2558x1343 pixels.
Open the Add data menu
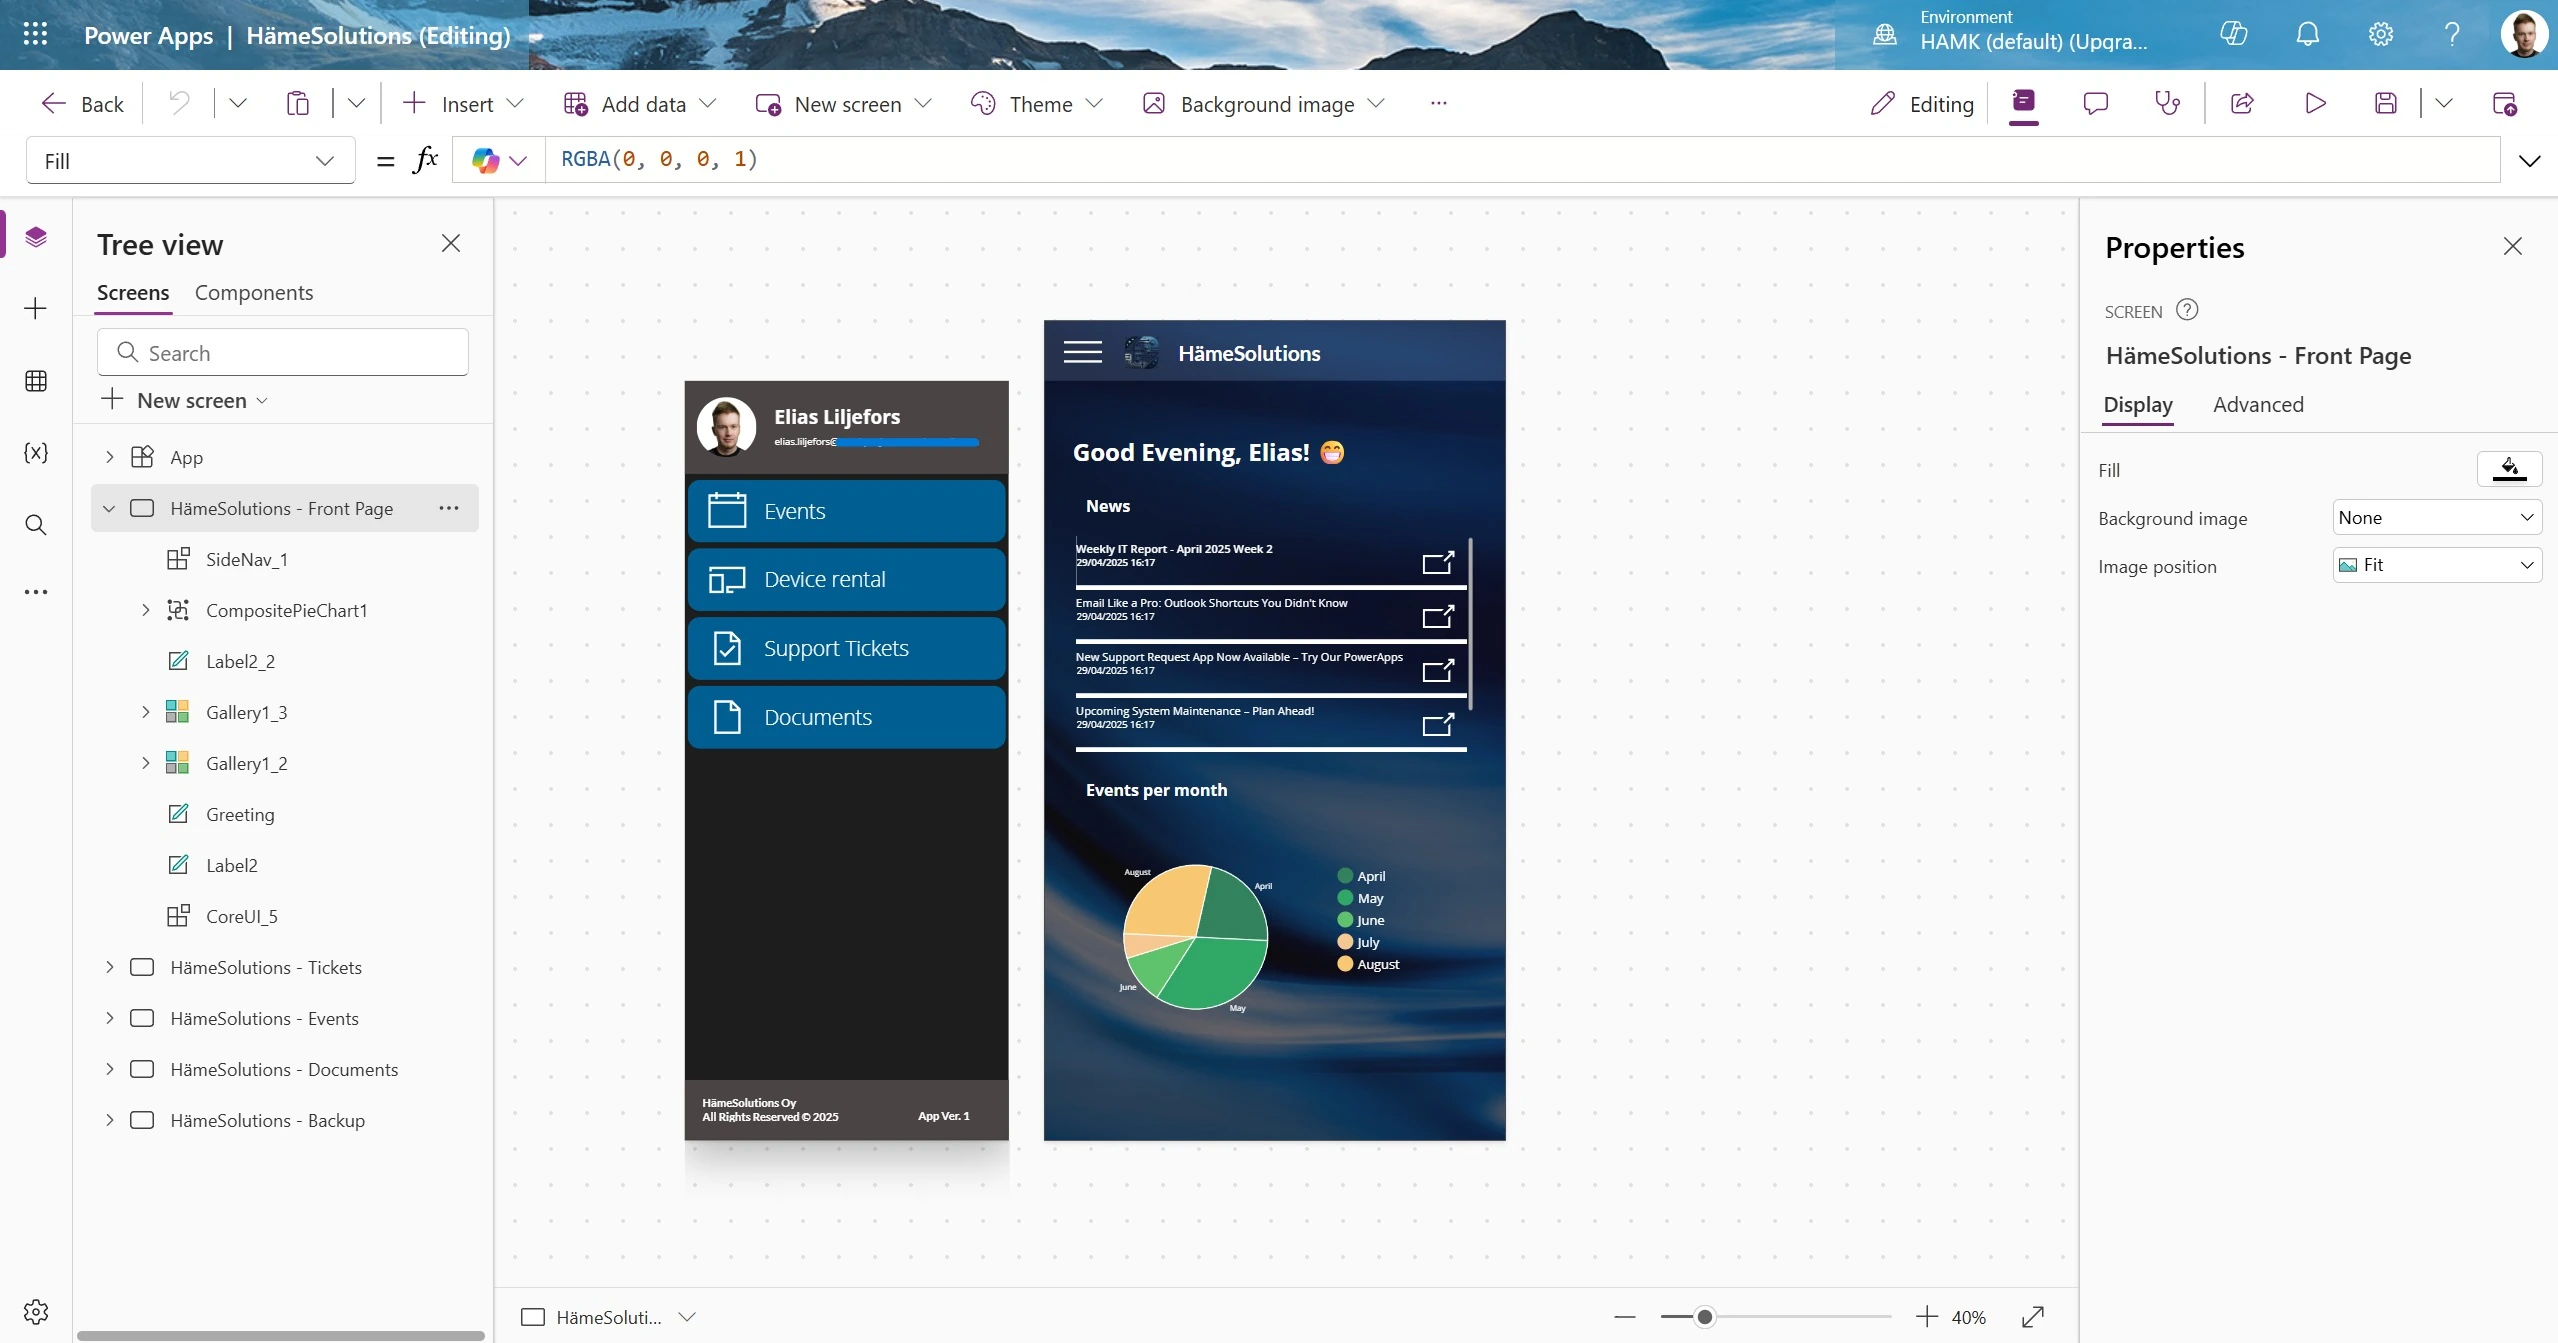click(640, 103)
